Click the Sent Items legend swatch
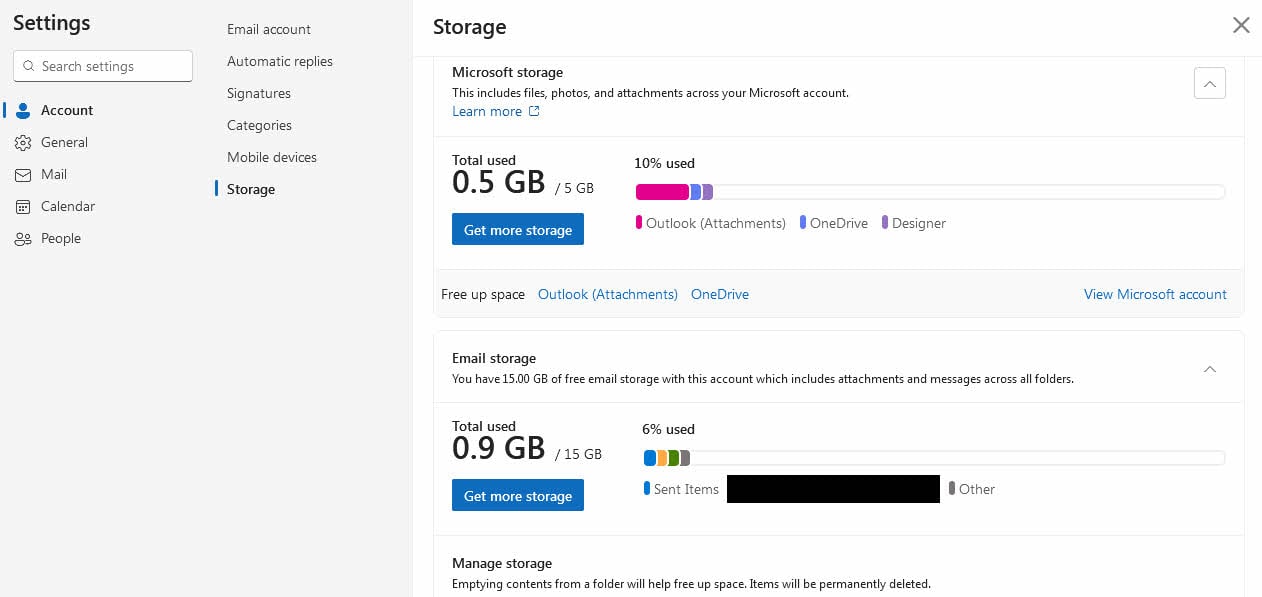Viewport: 1262px width, 597px height. click(647, 489)
